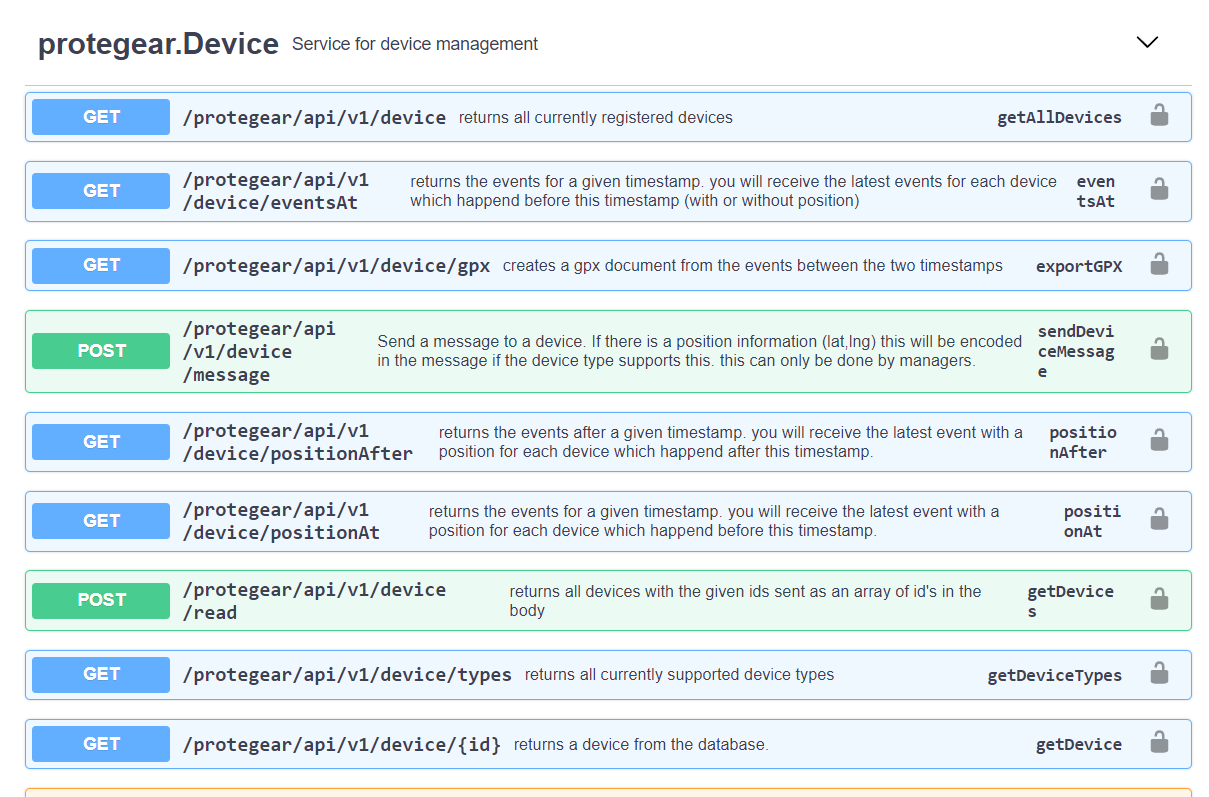Click the /device/eventsAt path link

tap(275, 191)
